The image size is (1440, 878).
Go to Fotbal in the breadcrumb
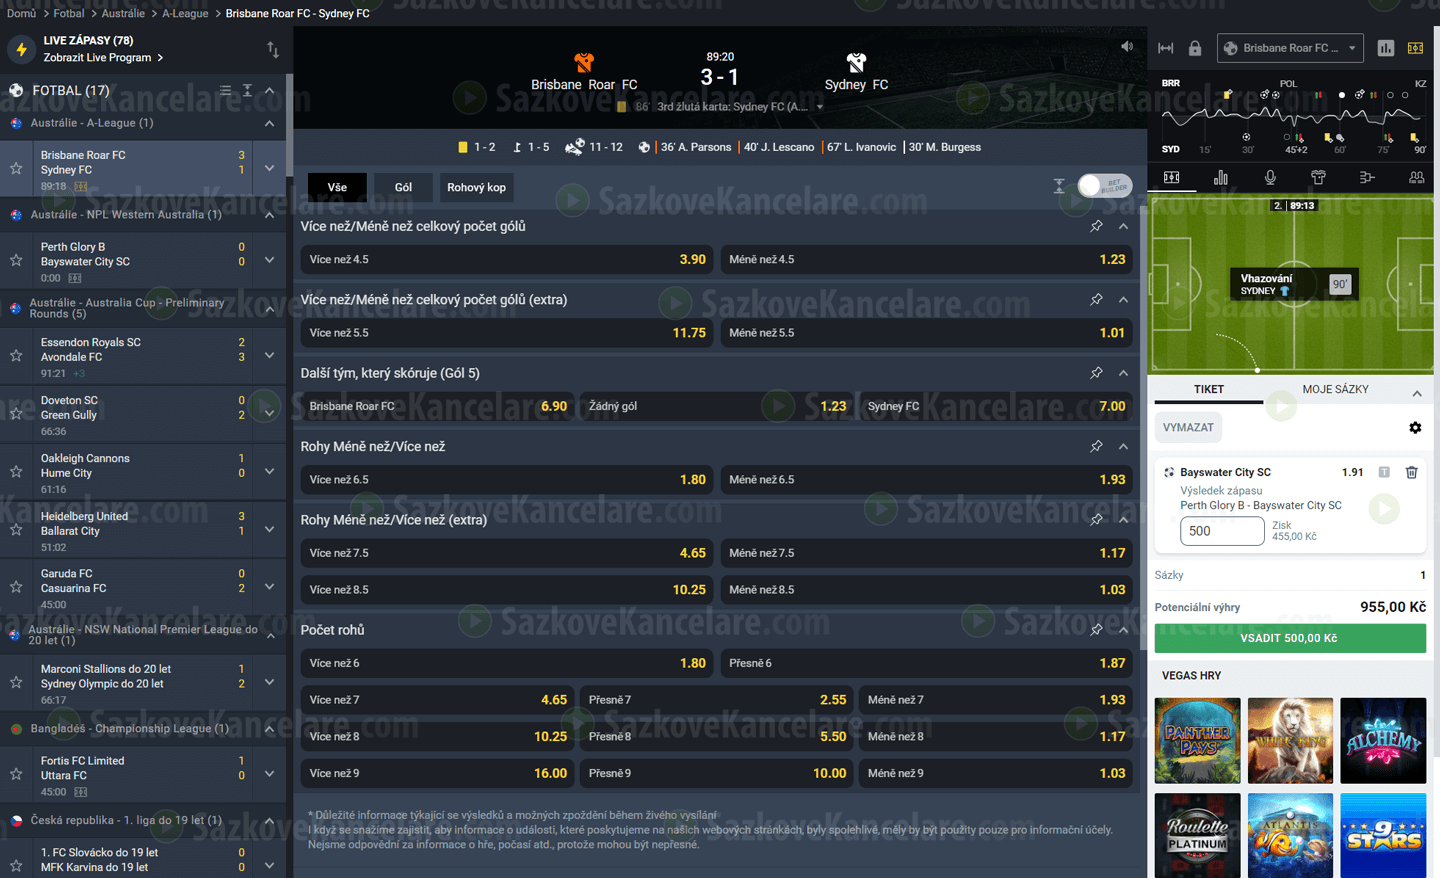[68, 13]
